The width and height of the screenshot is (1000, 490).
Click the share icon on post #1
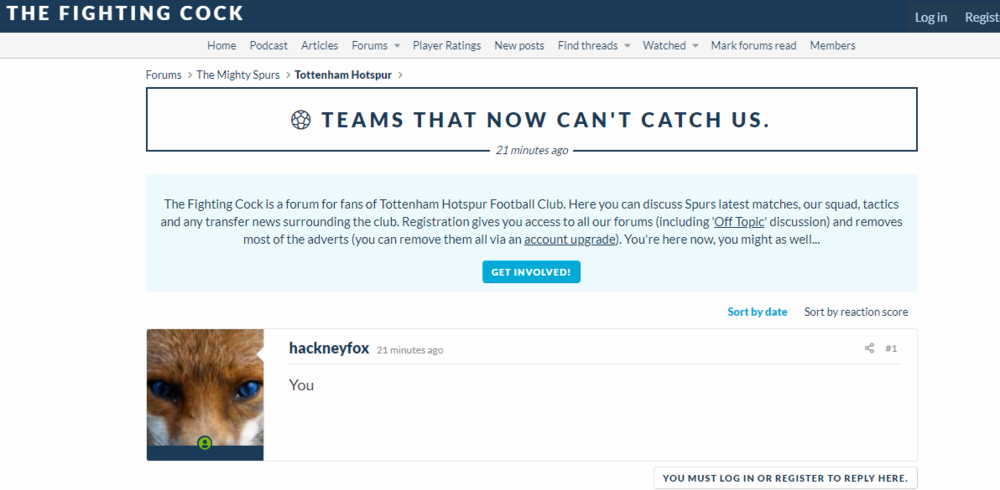[x=869, y=348]
